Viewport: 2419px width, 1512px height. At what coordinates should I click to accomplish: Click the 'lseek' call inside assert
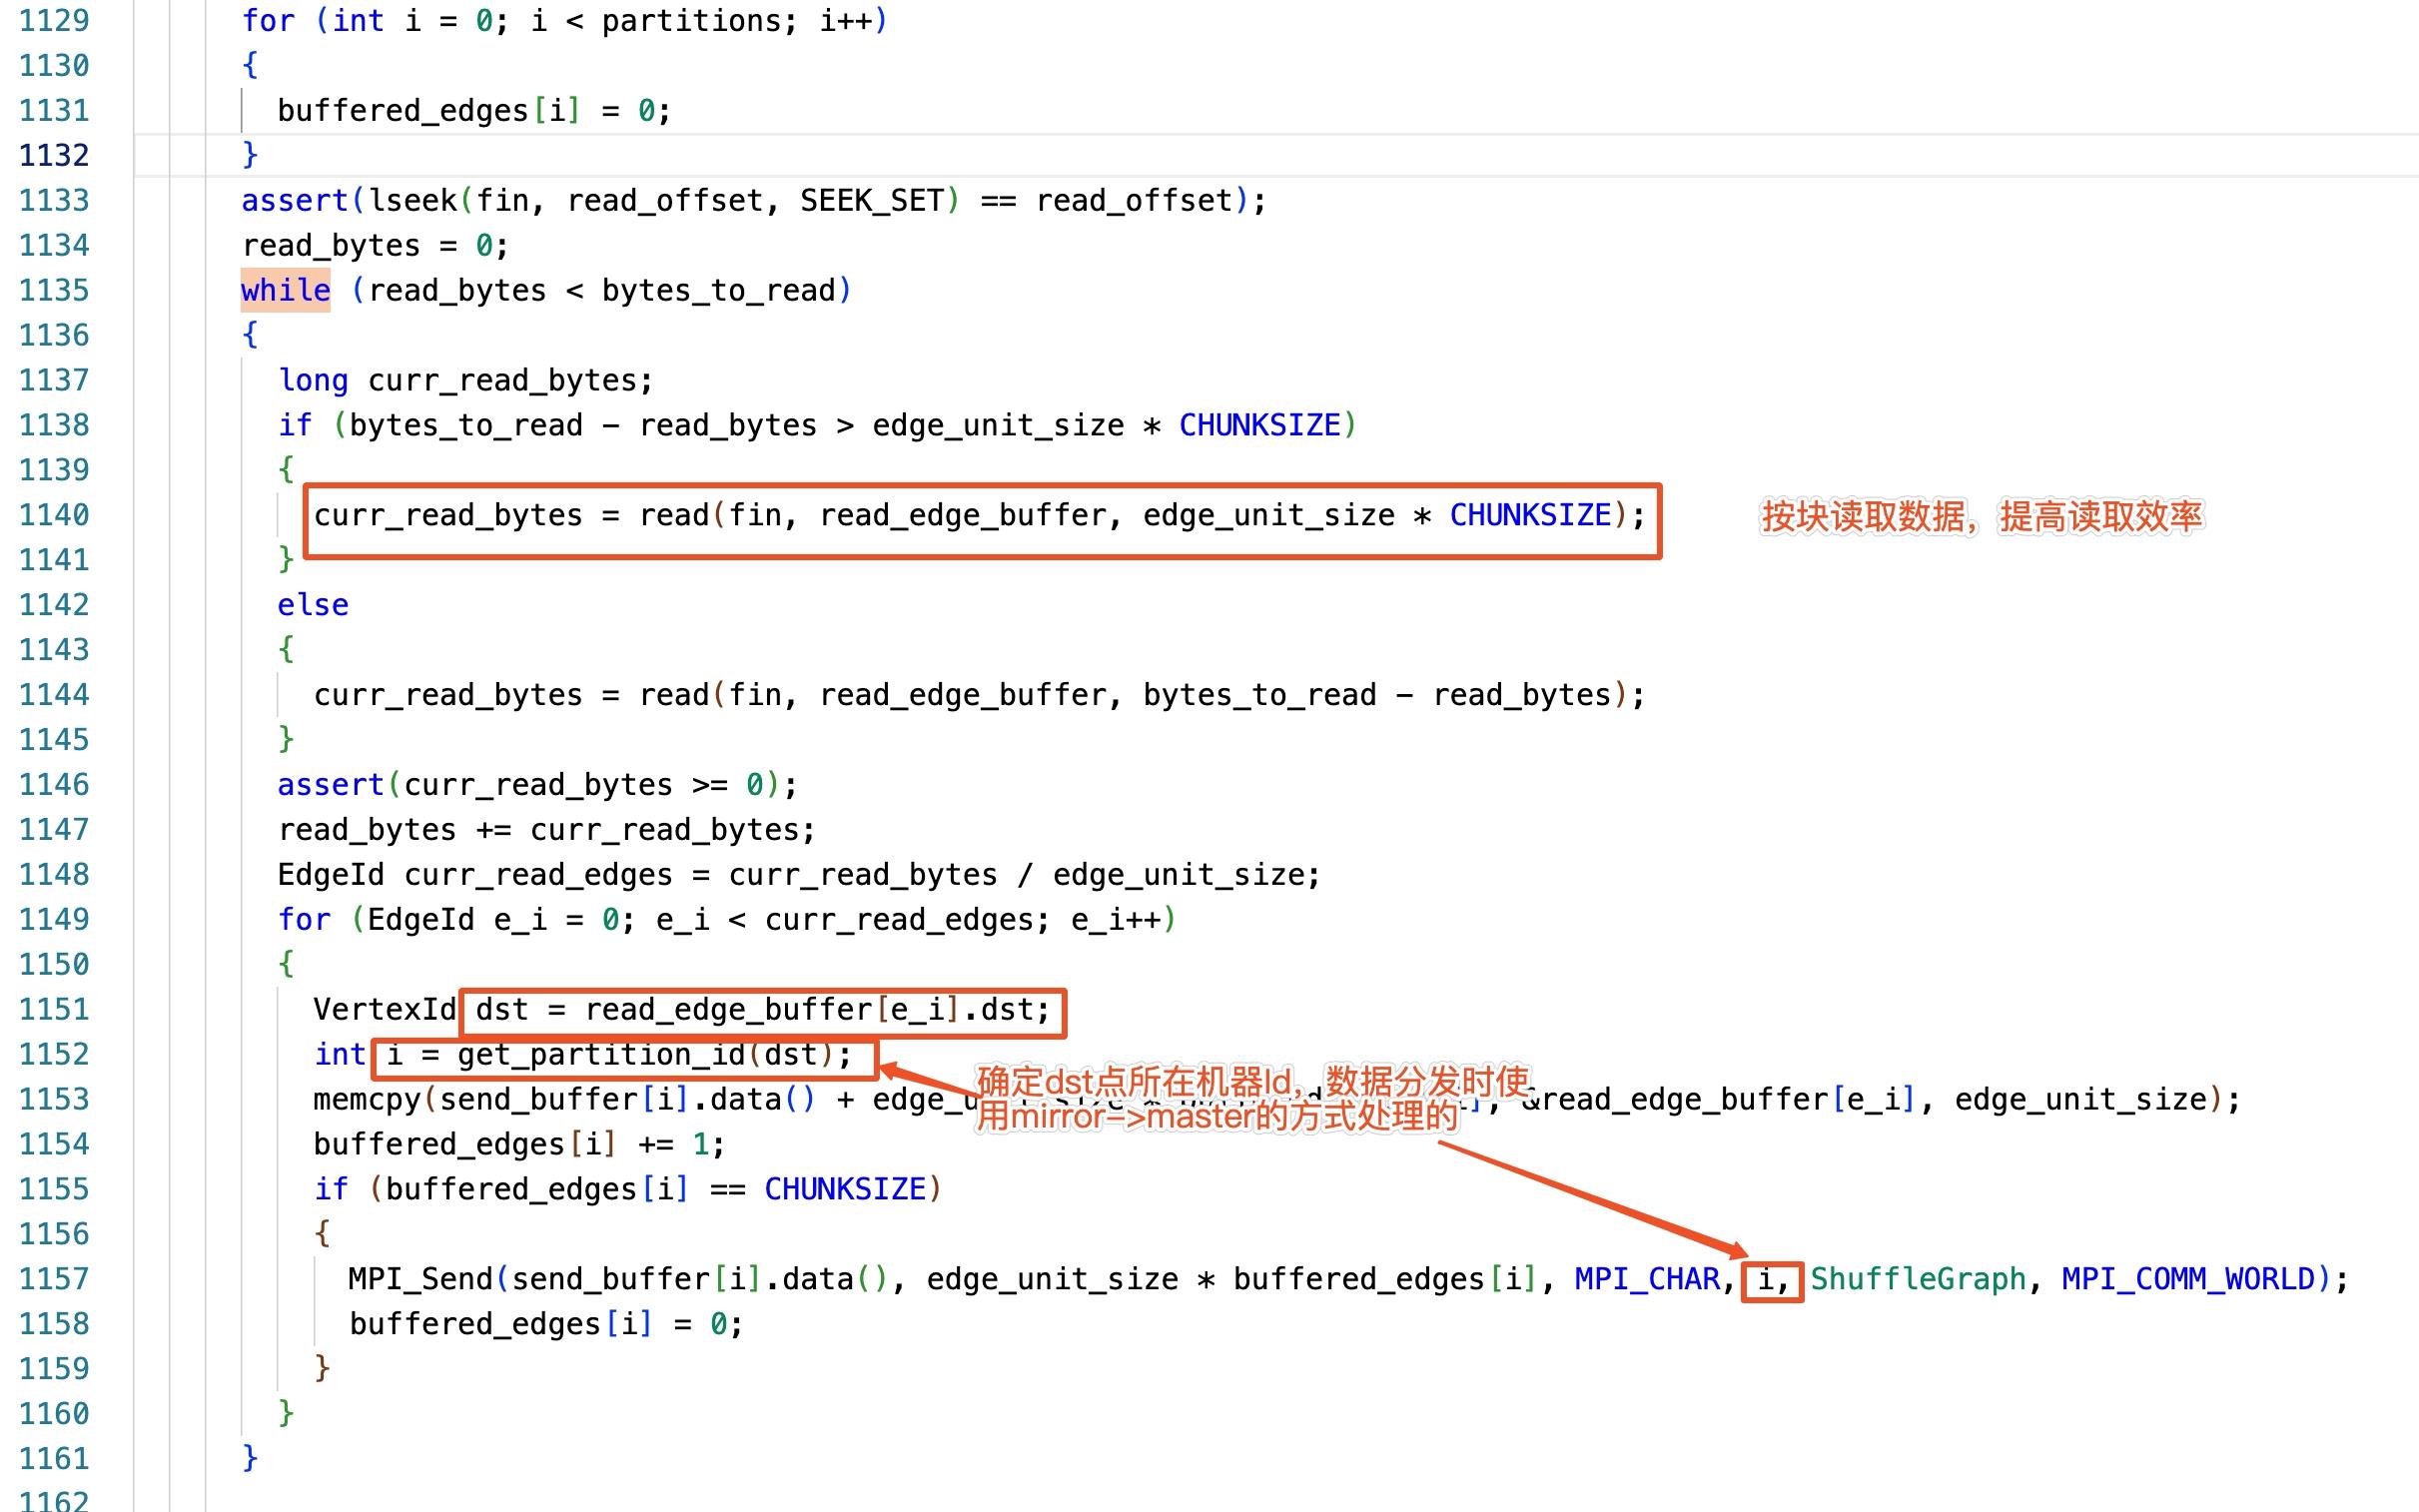(x=412, y=201)
